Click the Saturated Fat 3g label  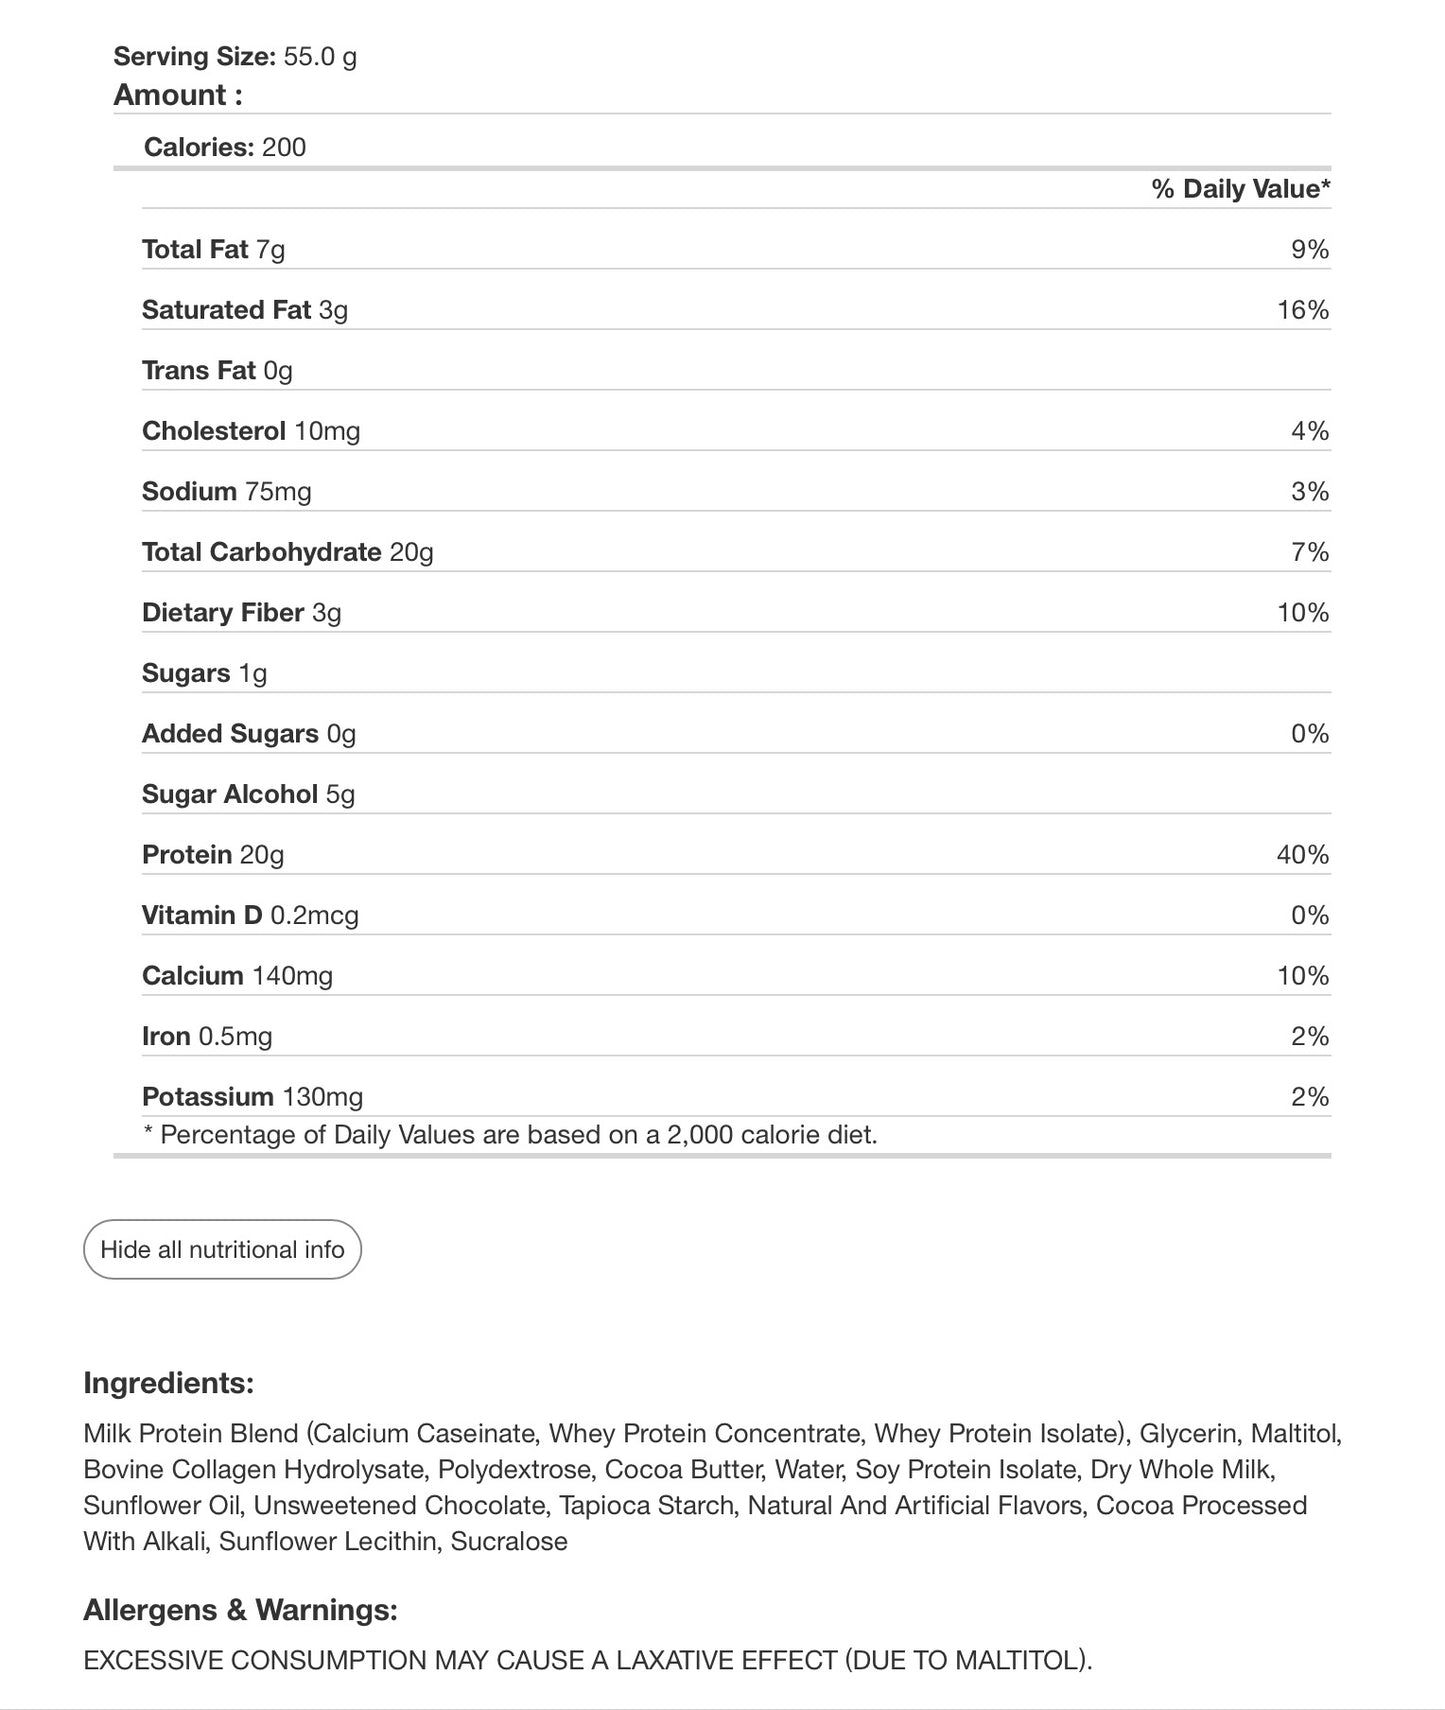tap(245, 310)
